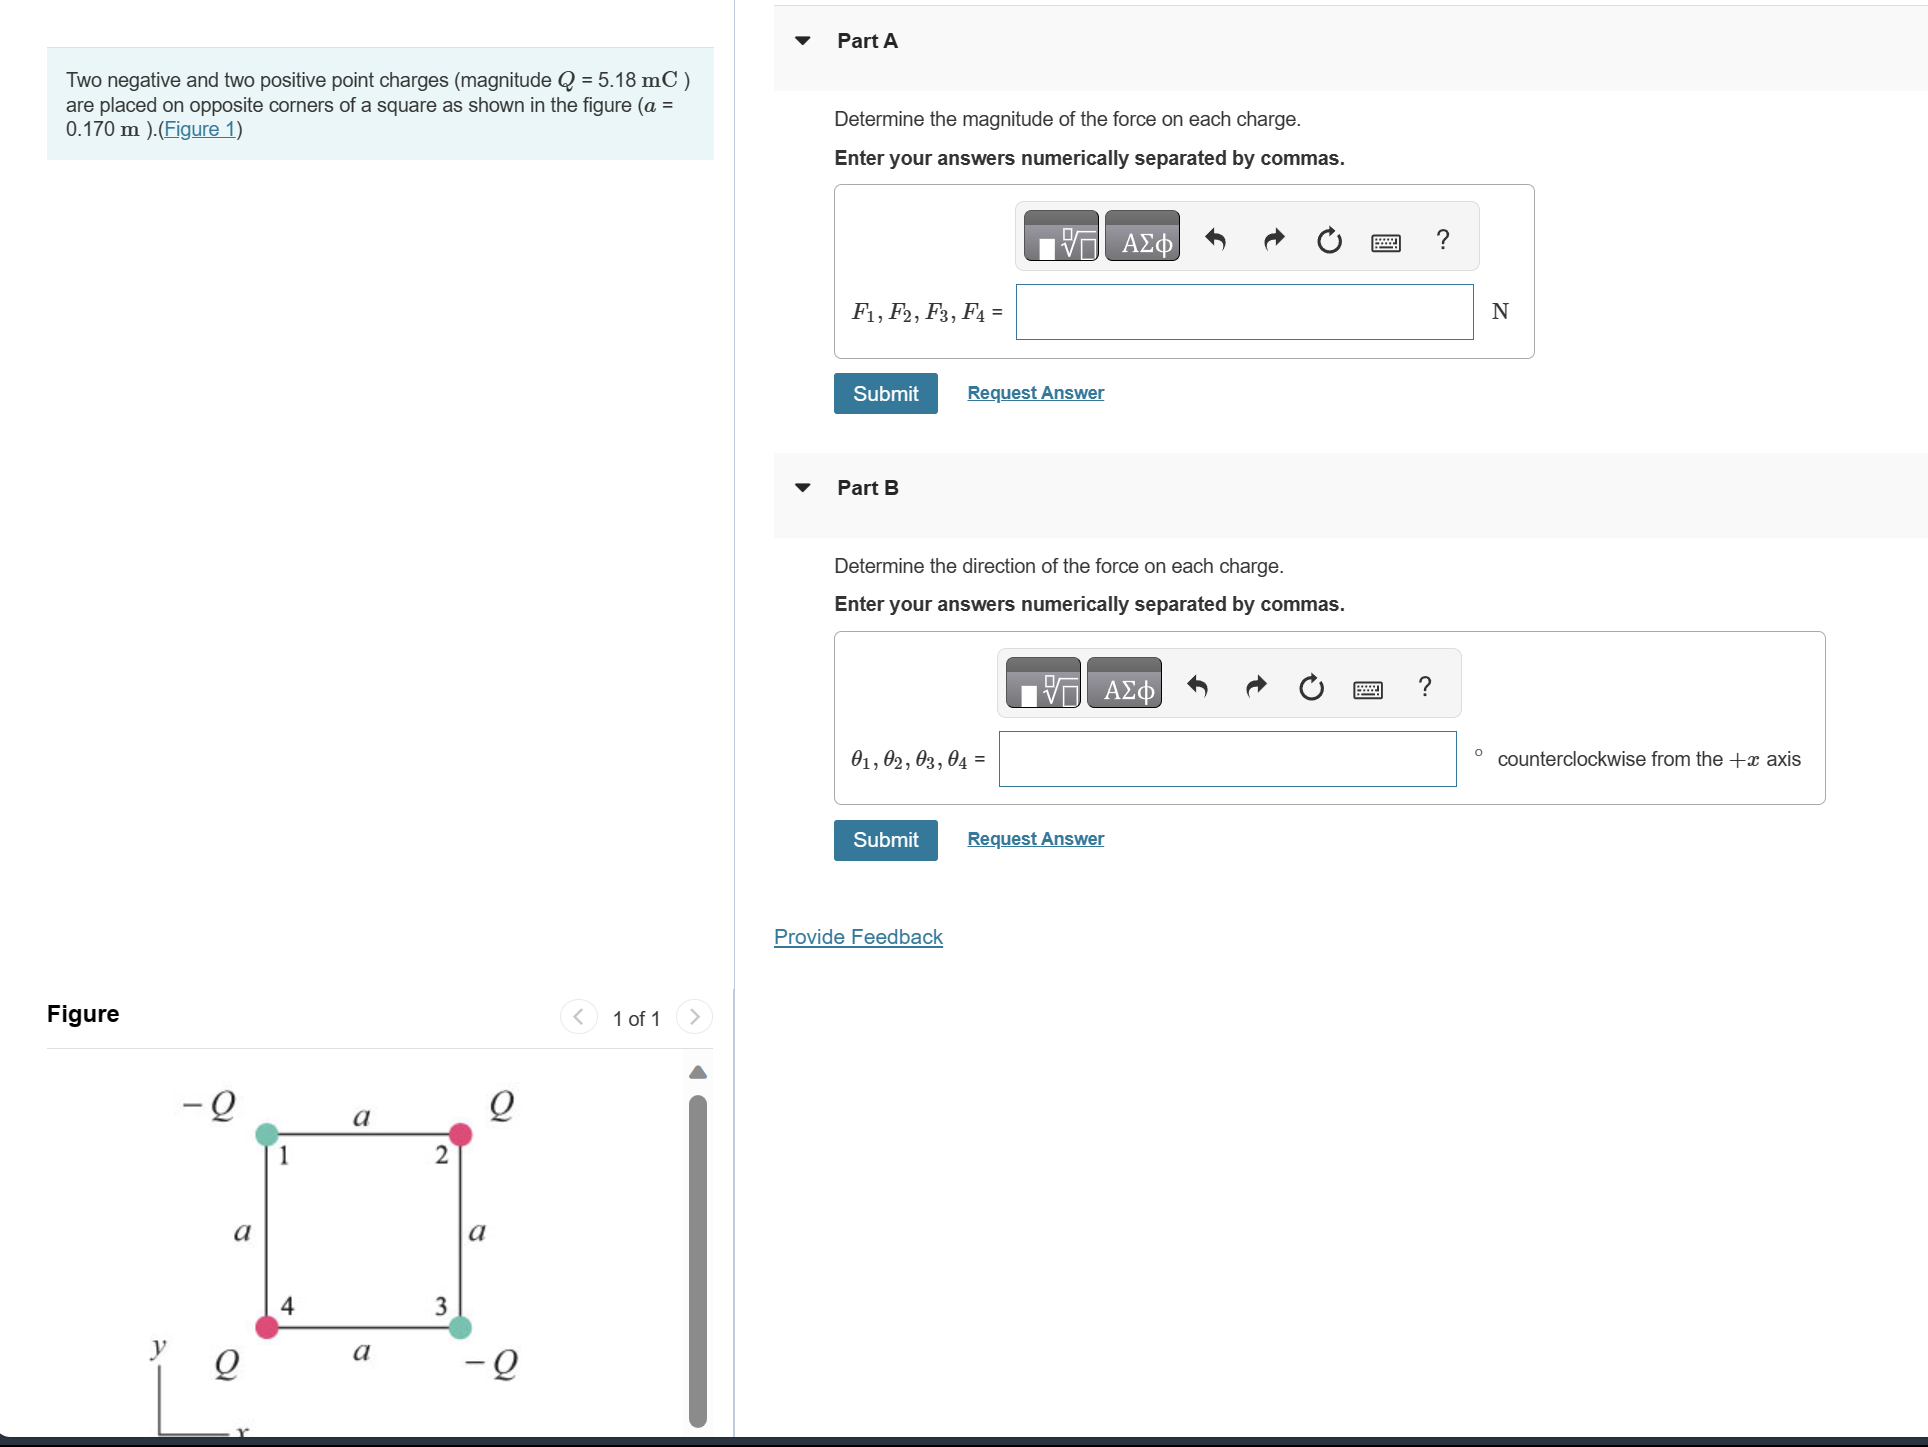This screenshot has width=1928, height=1447.
Task: Reset the Part A answer field
Action: coord(1328,241)
